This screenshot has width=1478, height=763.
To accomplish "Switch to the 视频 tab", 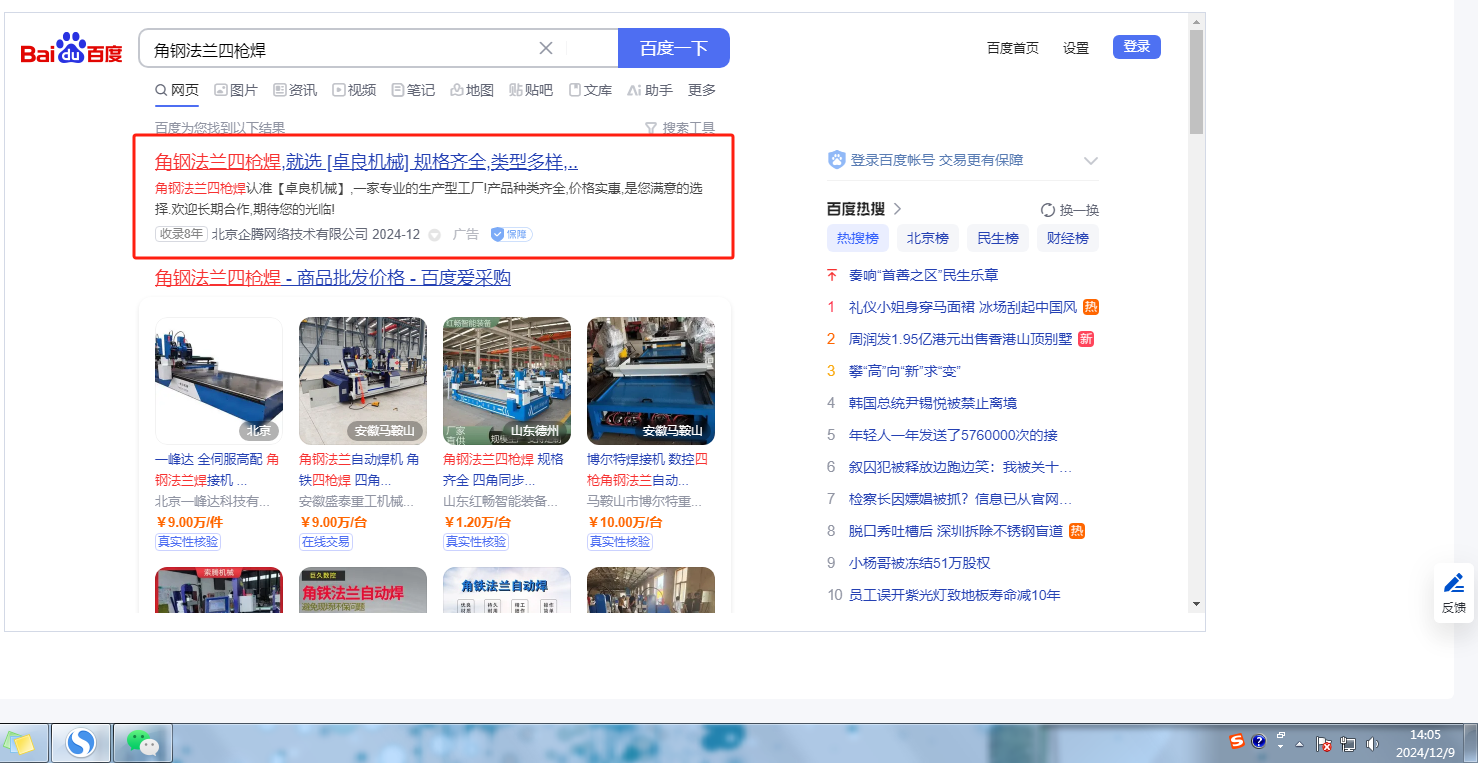I will 354,90.
